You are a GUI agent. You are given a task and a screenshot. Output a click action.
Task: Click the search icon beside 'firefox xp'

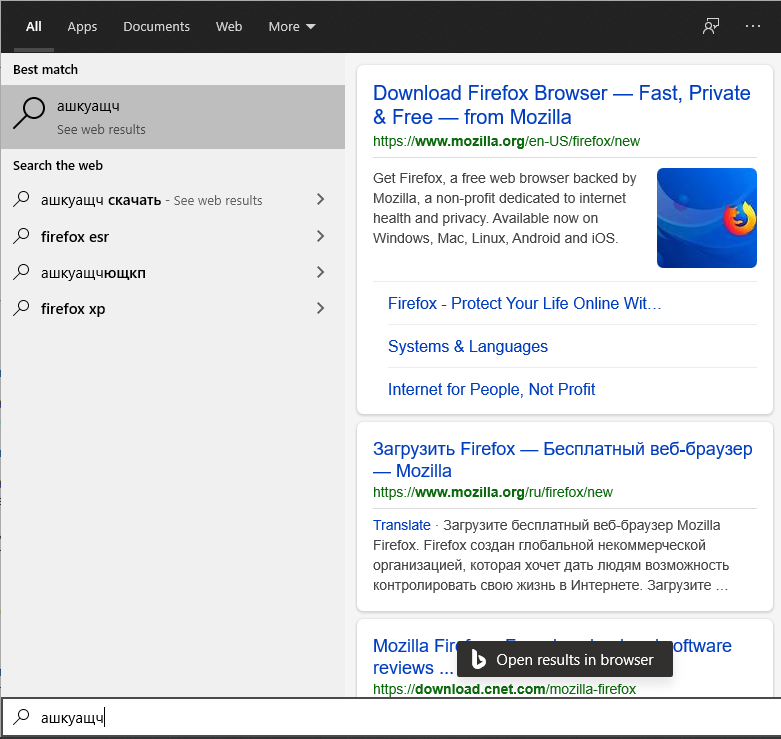[21, 308]
